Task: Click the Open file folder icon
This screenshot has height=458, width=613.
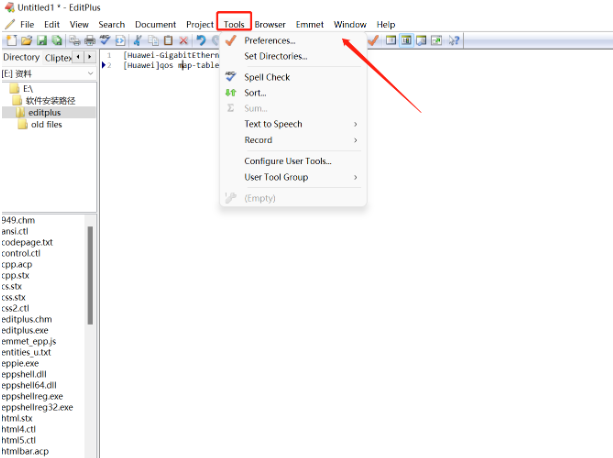Action: click(27, 40)
